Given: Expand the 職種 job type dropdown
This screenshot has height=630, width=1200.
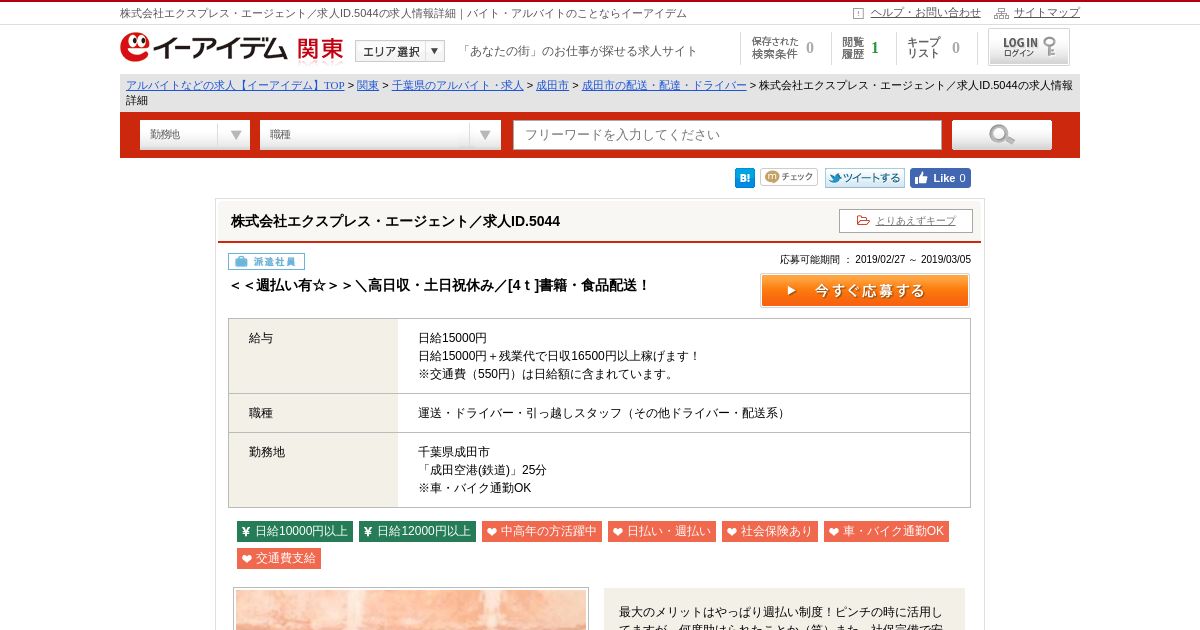Looking at the screenshot, I should pos(380,135).
